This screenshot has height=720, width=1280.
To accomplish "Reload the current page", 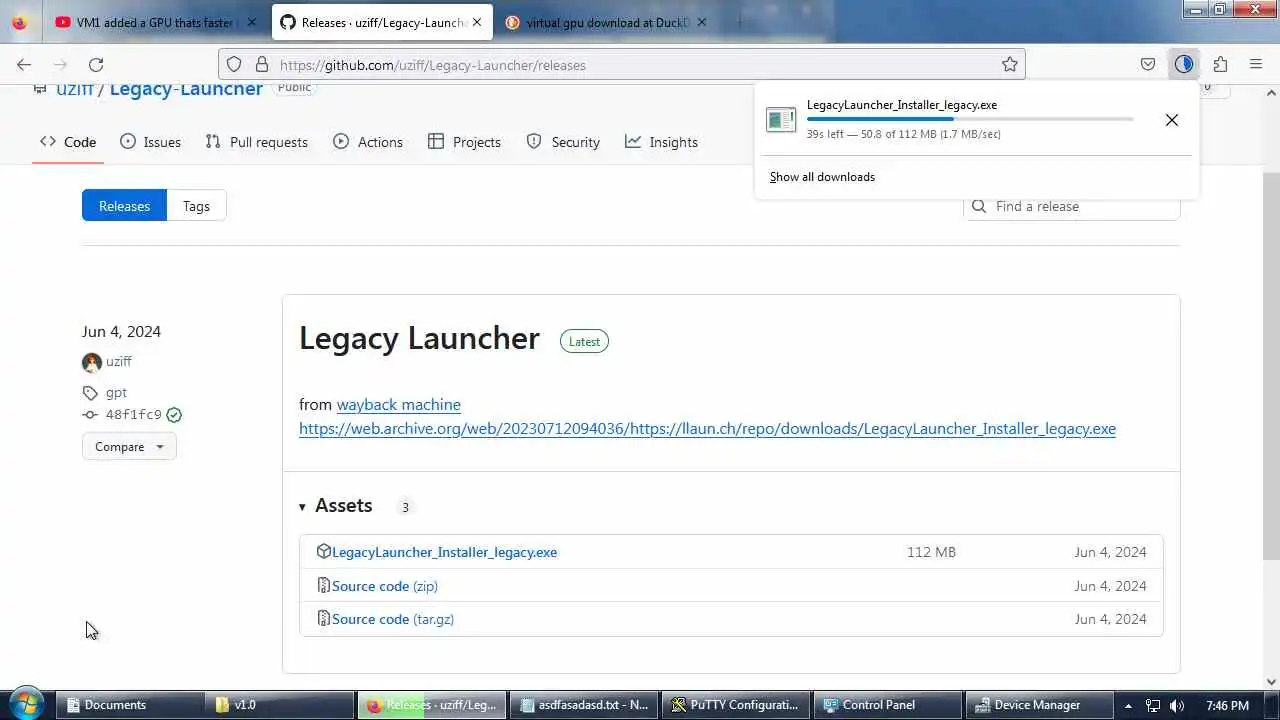I will click(x=96, y=65).
